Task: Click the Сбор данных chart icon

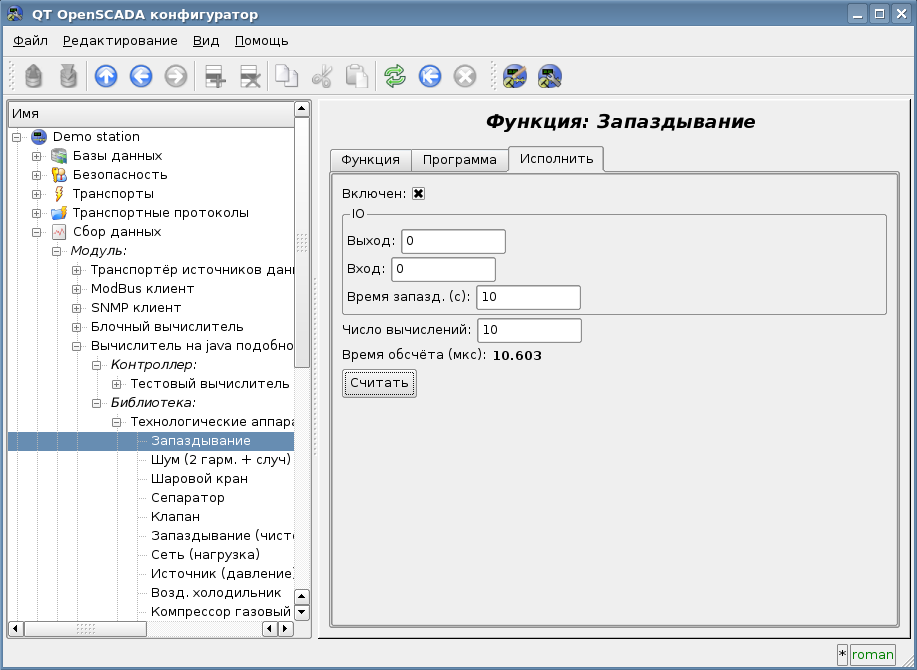Action: click(58, 232)
